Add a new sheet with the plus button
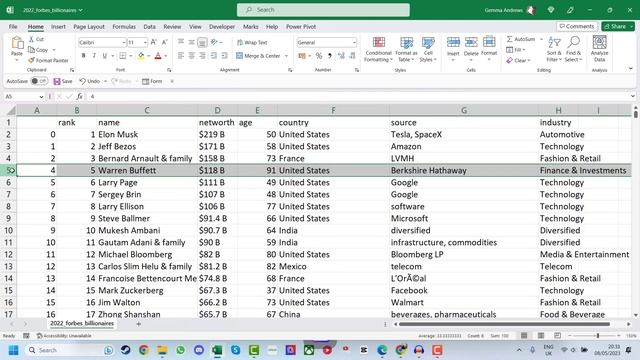The width and height of the screenshot is (640, 360). coord(138,324)
